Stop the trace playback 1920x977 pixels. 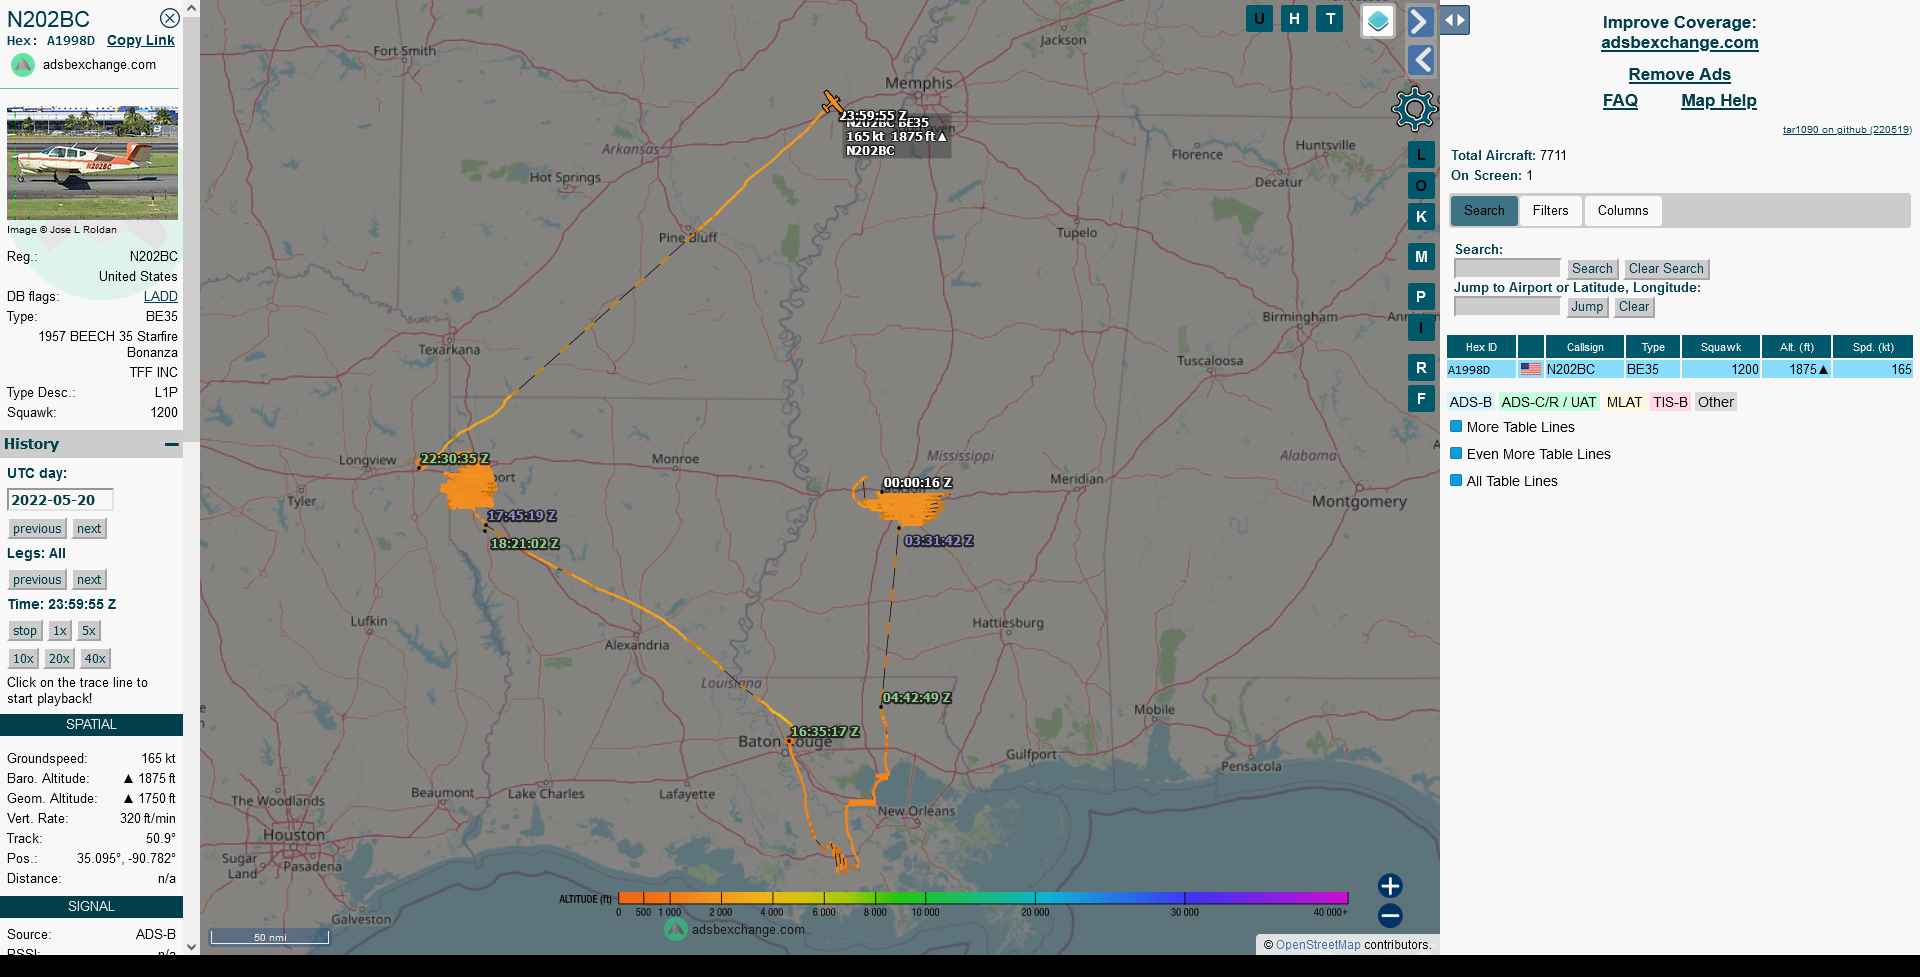tap(25, 631)
